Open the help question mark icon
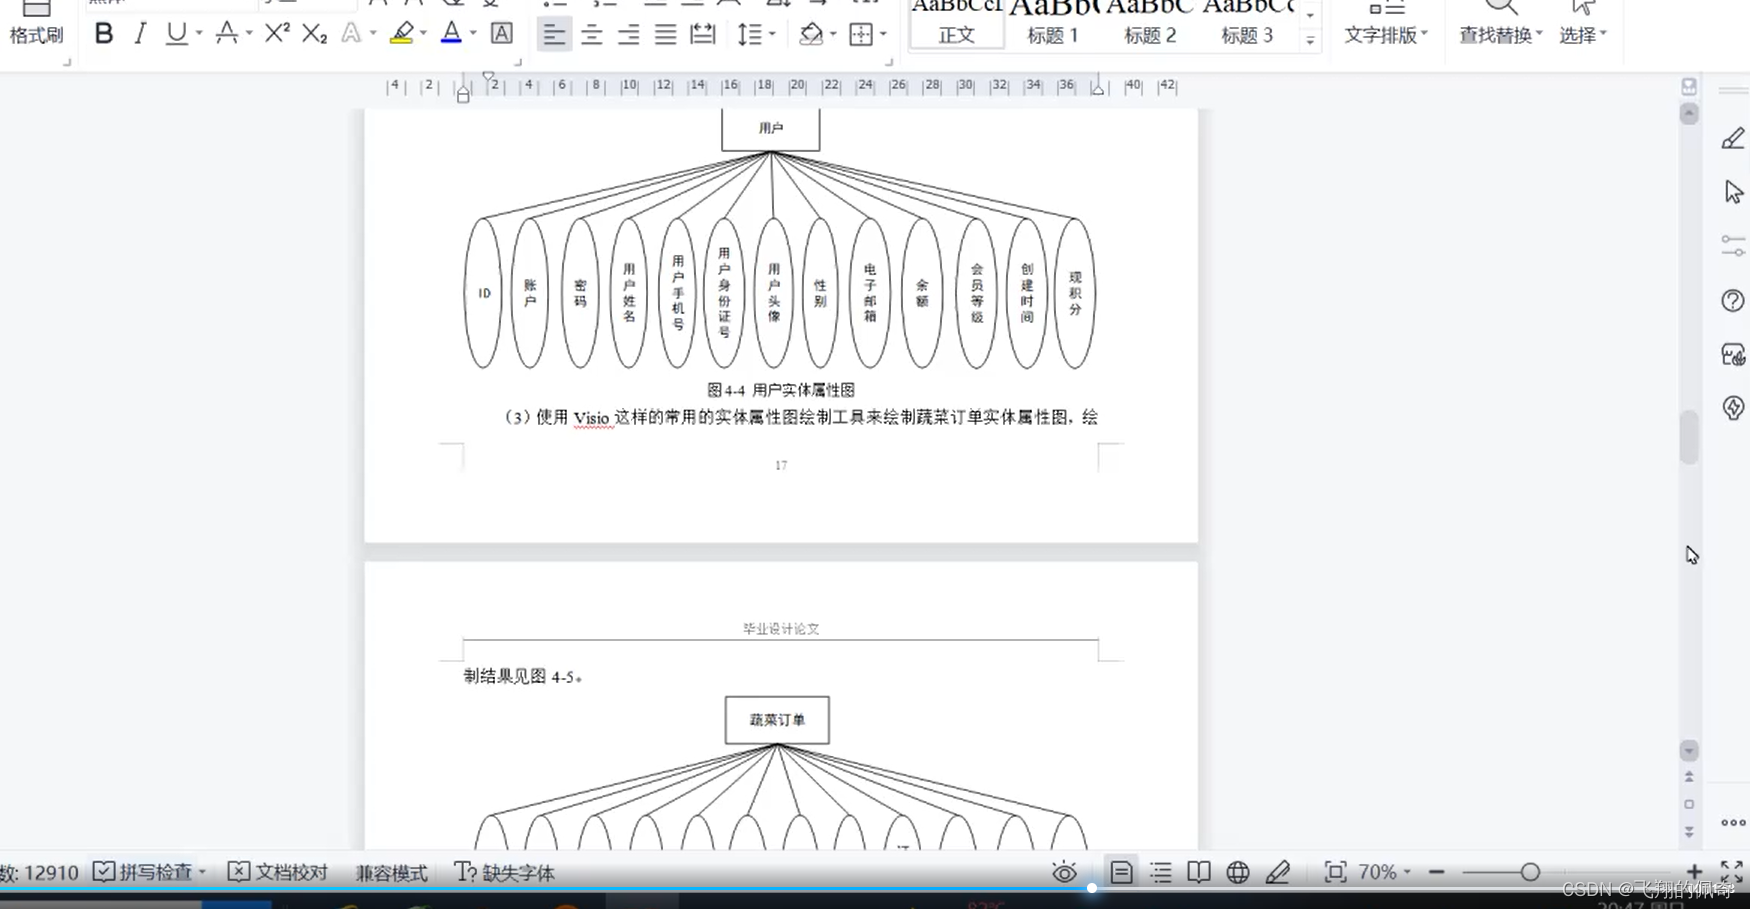The width and height of the screenshot is (1750, 909). pos(1733,300)
